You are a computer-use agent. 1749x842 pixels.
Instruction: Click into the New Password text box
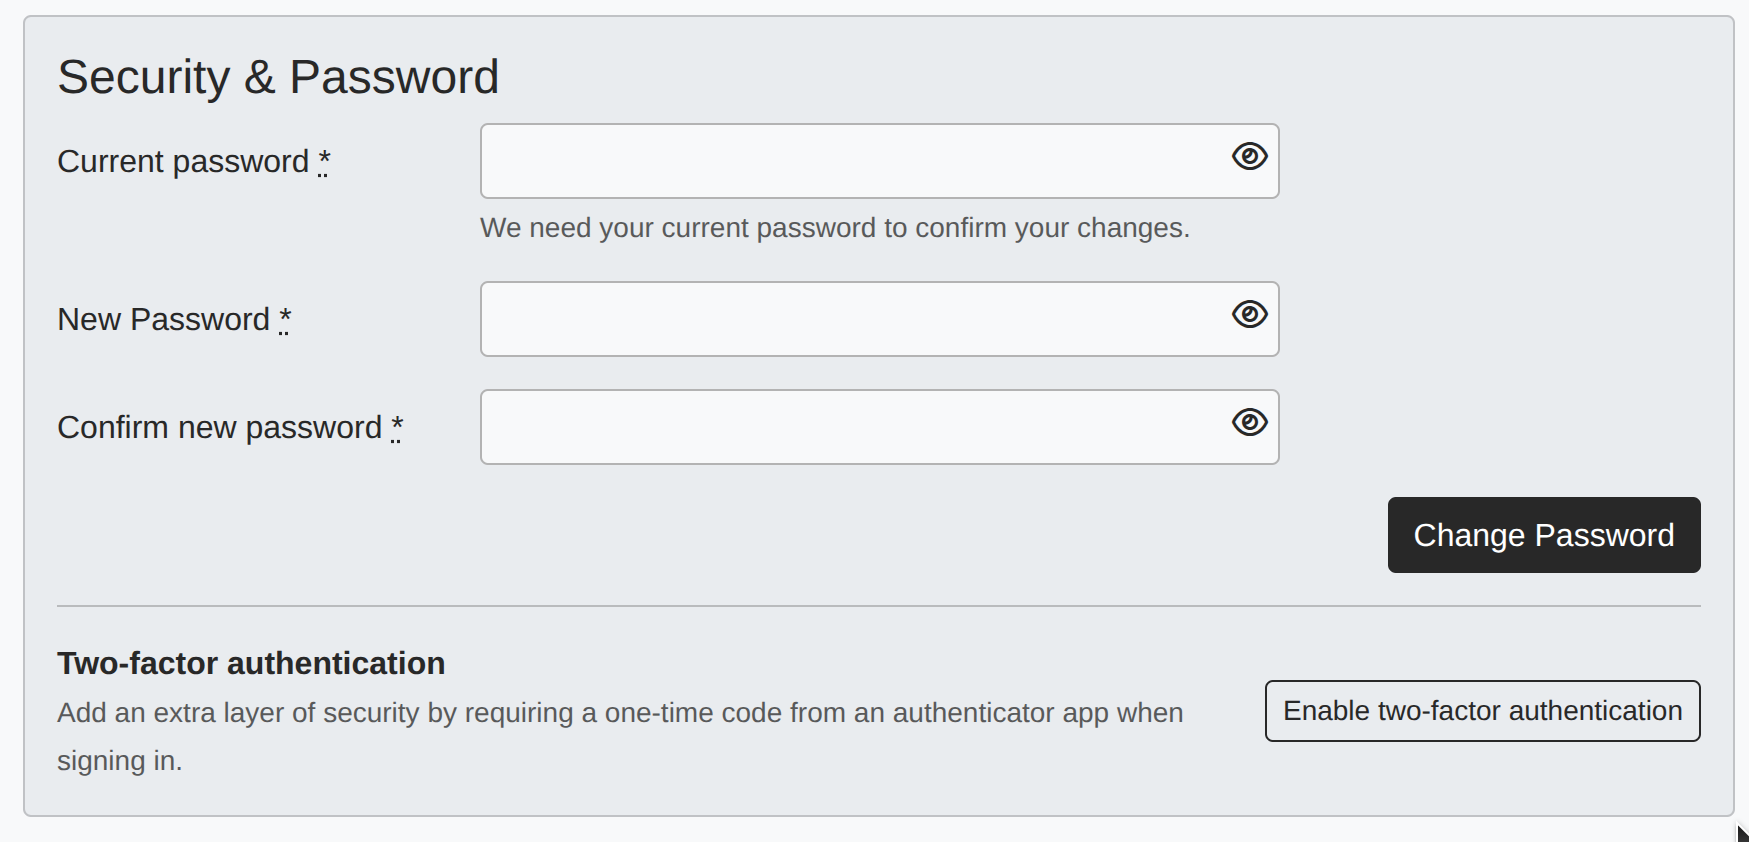click(x=850, y=319)
